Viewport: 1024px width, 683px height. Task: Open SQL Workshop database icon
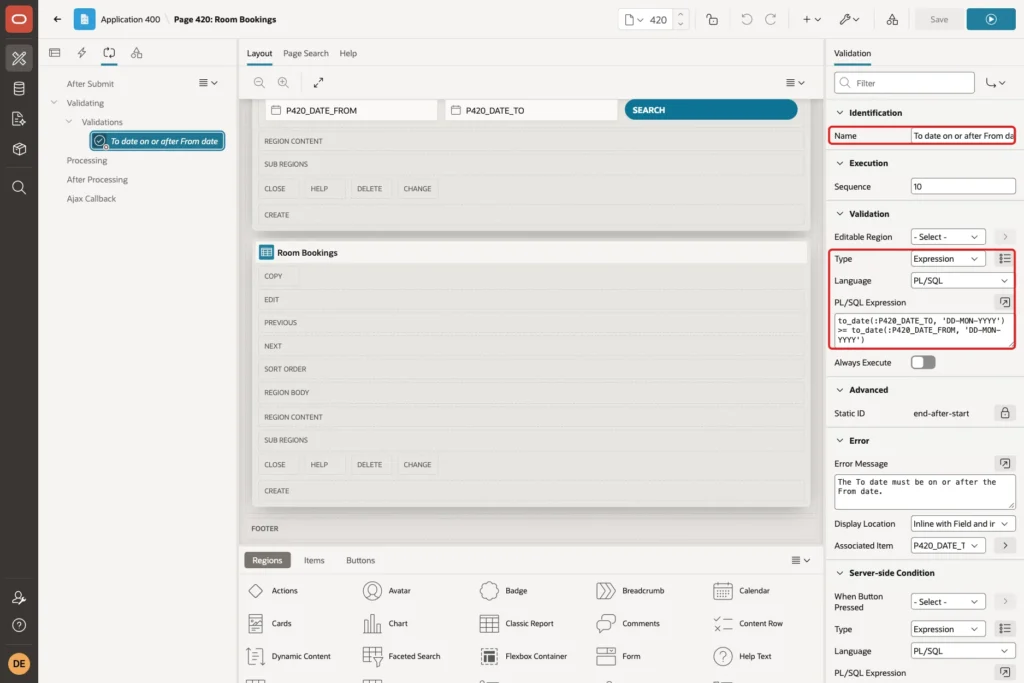(19, 89)
